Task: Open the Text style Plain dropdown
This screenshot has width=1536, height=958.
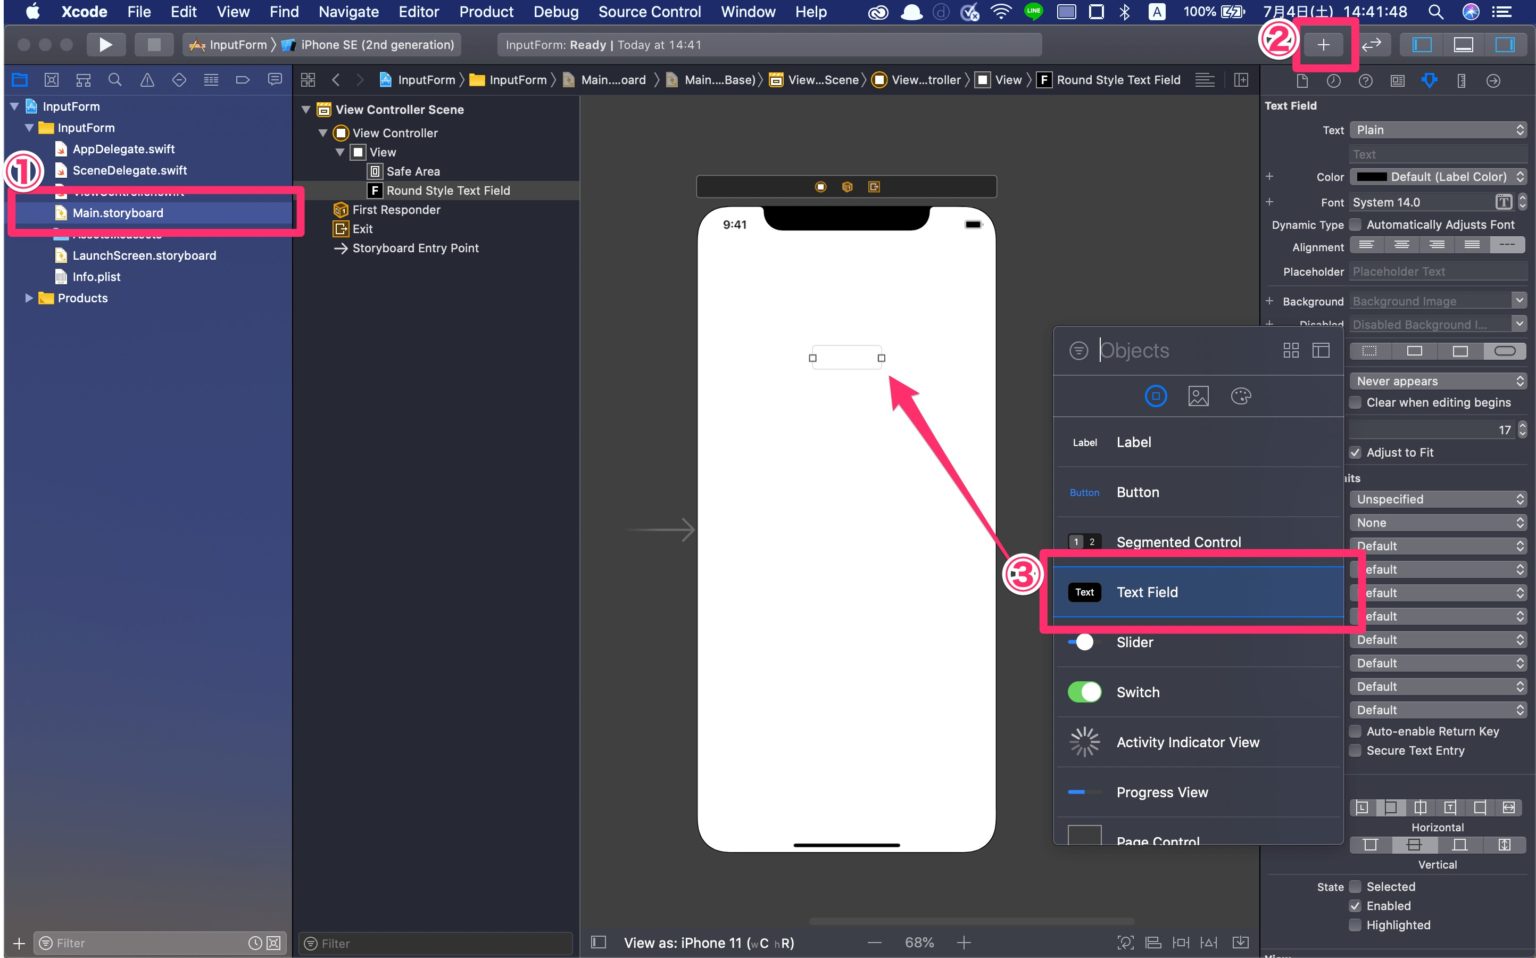Action: 1437,129
